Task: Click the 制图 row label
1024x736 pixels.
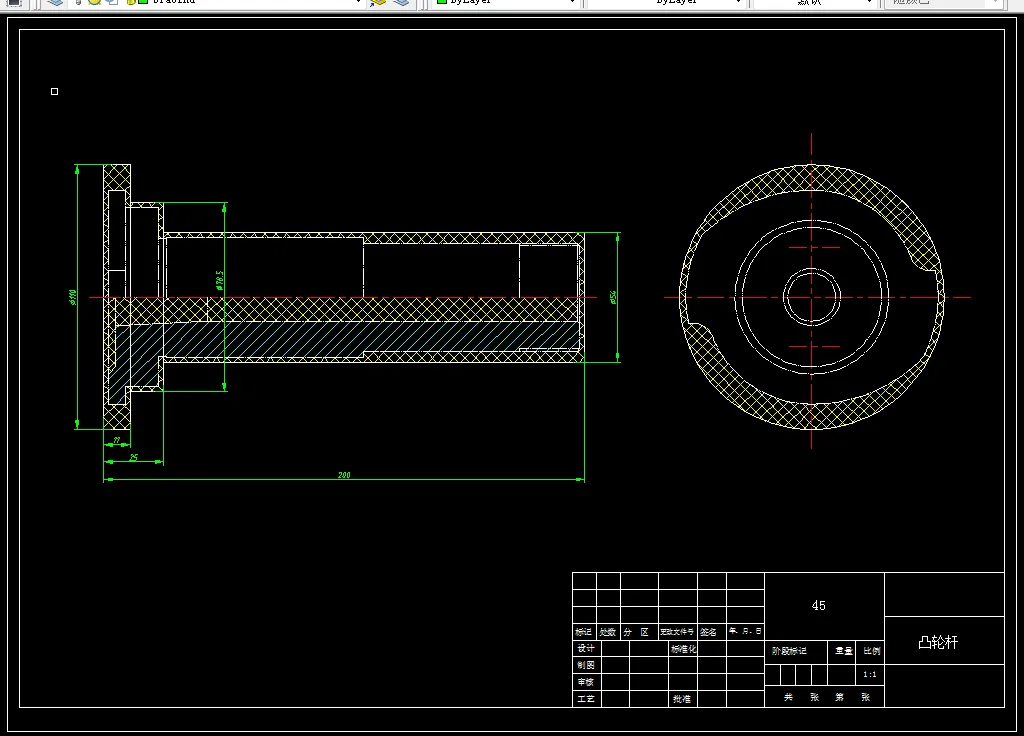Action: [x=586, y=665]
